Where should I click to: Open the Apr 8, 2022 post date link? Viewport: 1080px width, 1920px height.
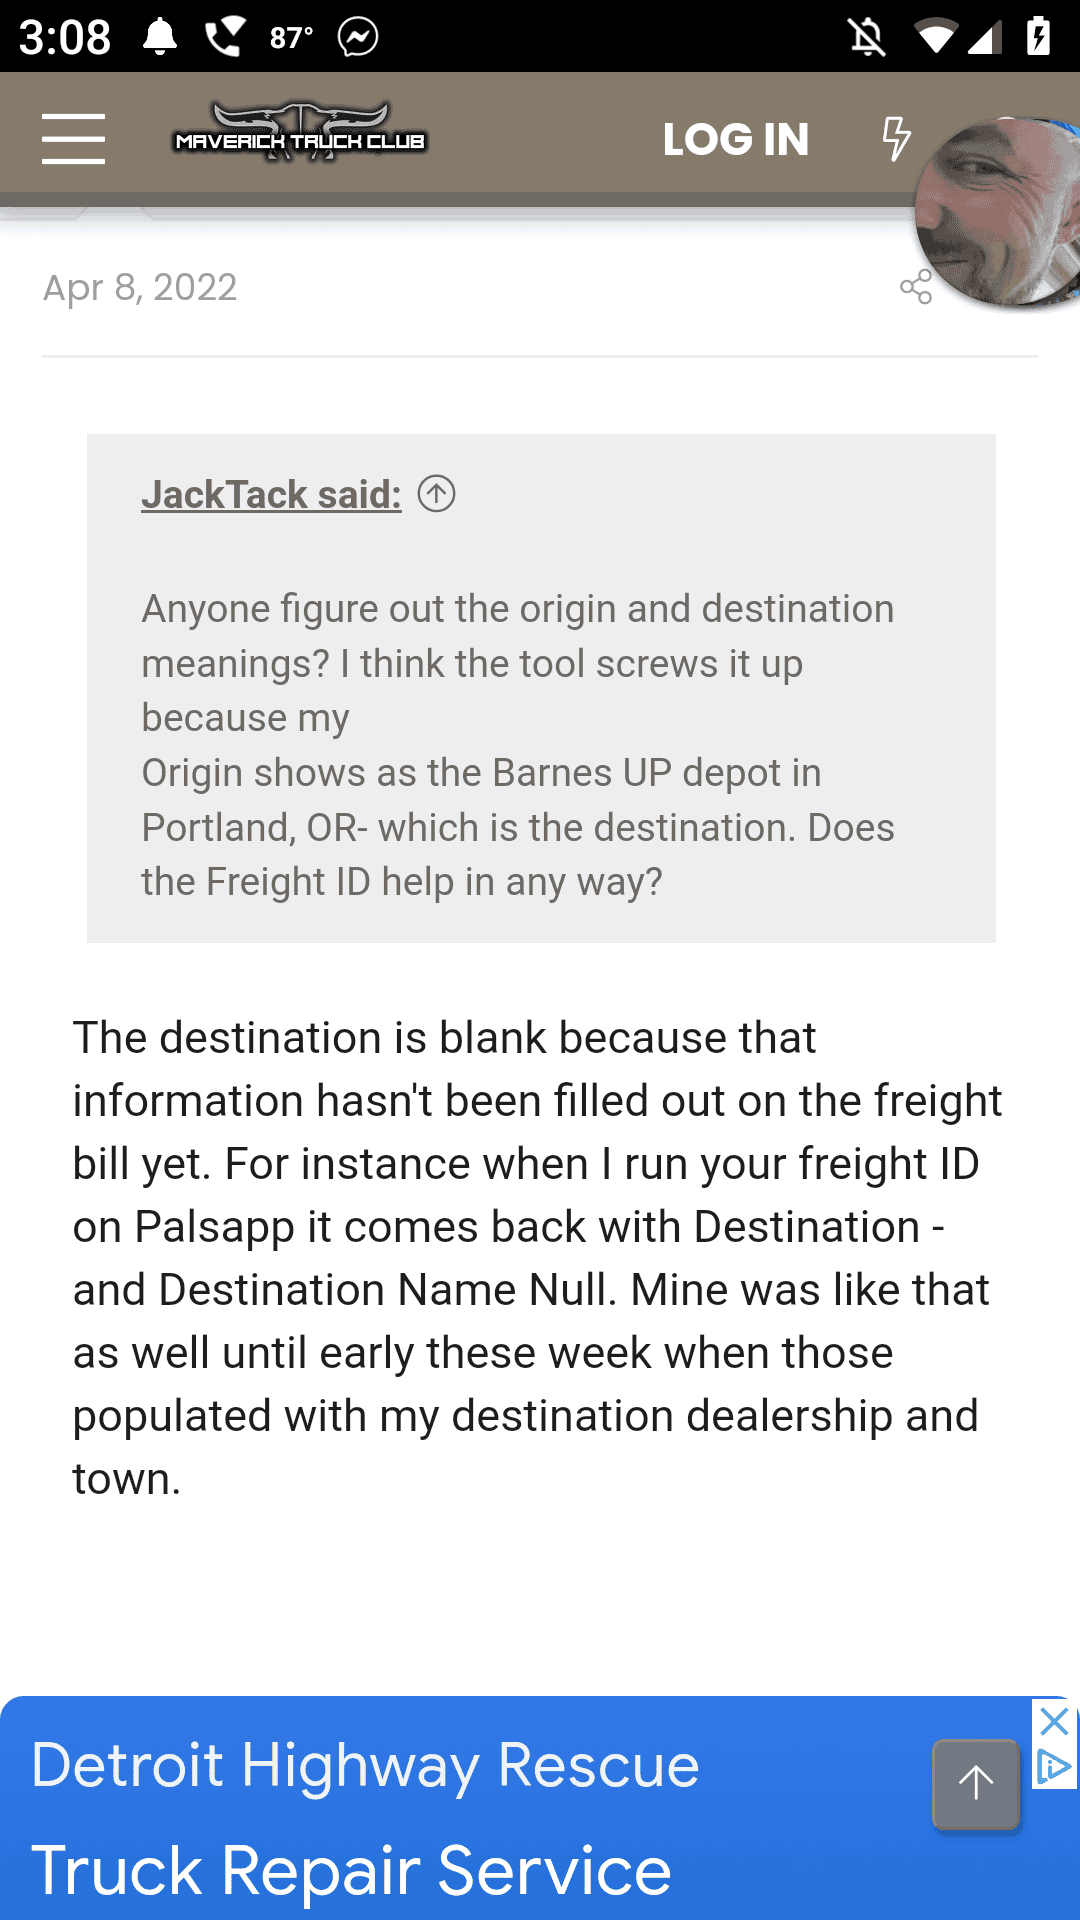[140, 288]
